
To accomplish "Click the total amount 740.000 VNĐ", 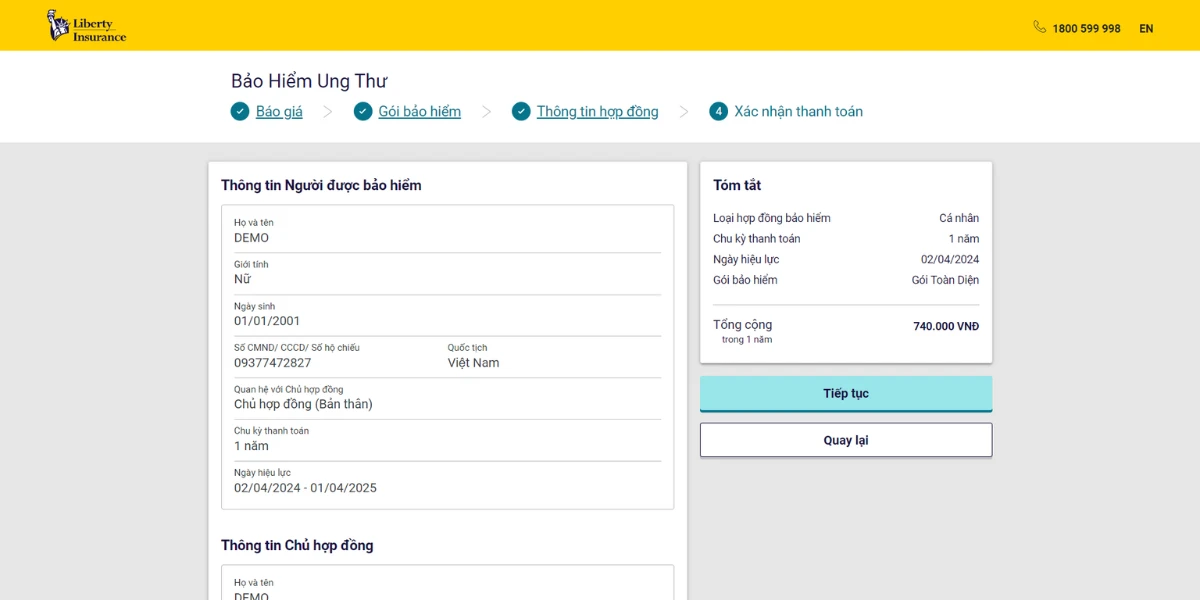I will (x=946, y=327).
